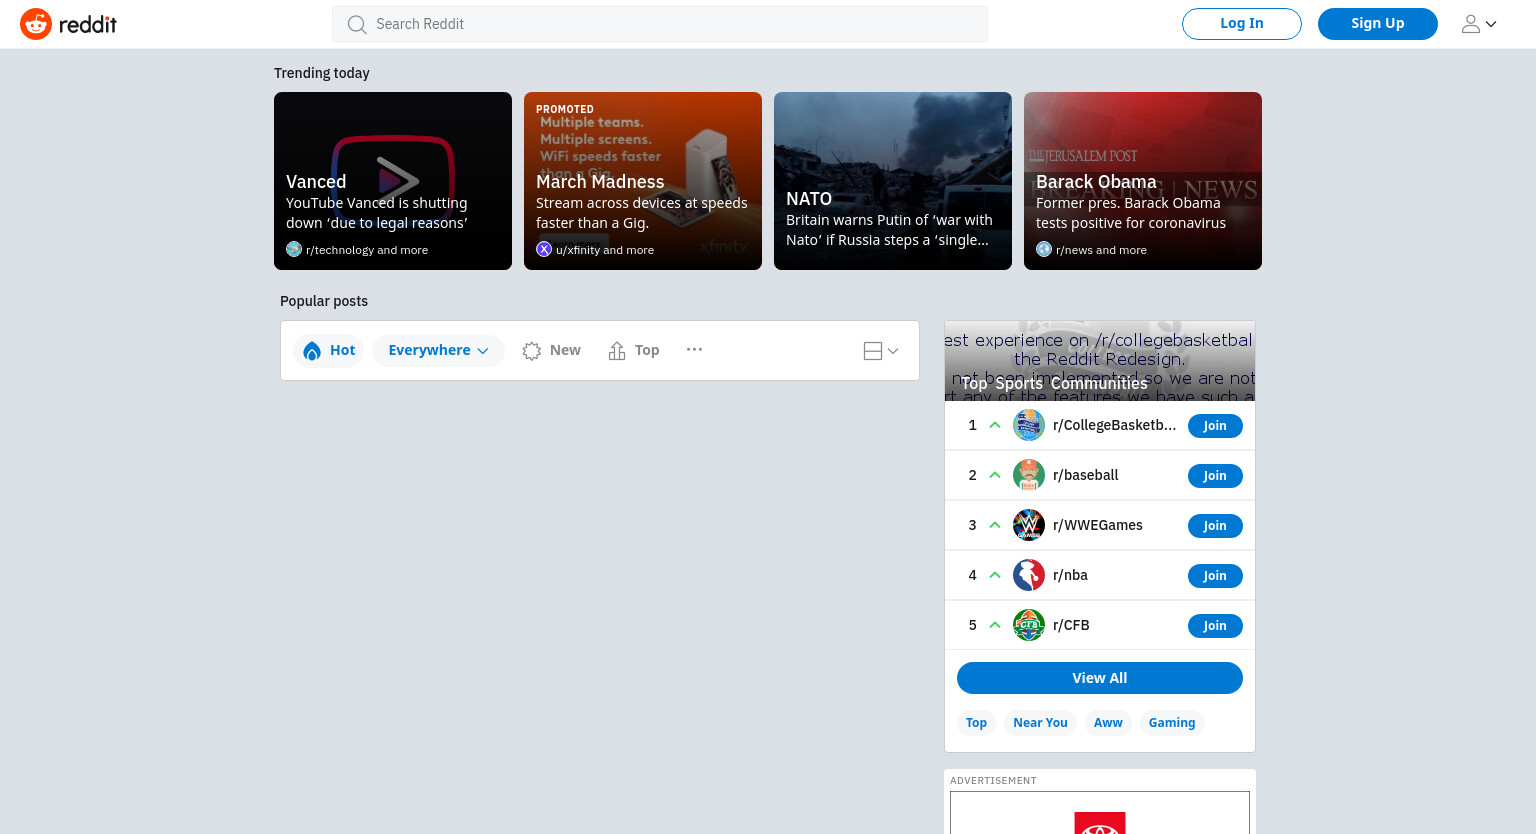Open the r/CollegeBasketball community link
The height and width of the screenshot is (834, 1536).
pyautogui.click(x=1115, y=425)
